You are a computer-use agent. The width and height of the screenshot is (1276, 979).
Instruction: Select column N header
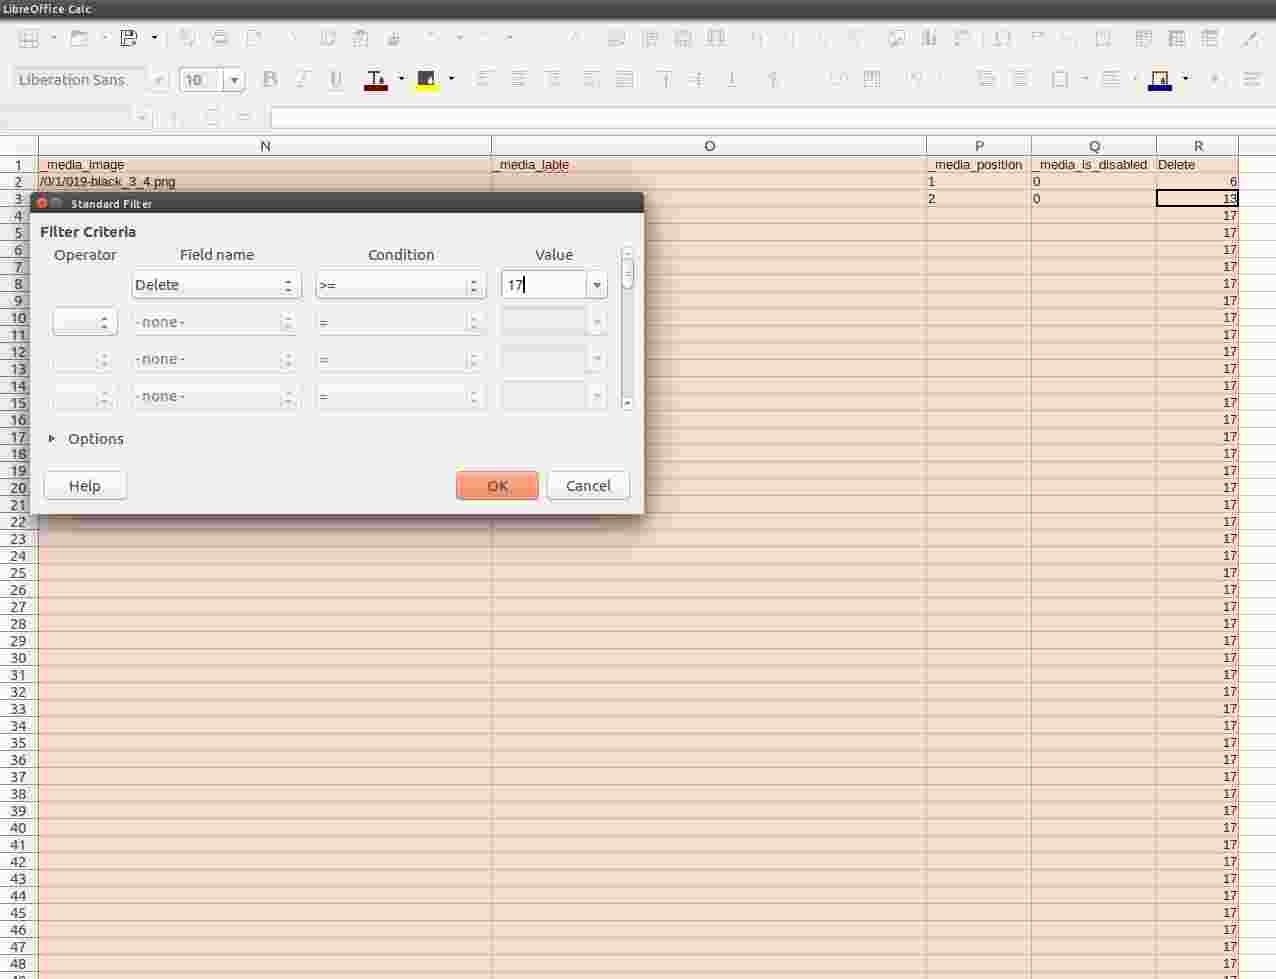point(265,146)
